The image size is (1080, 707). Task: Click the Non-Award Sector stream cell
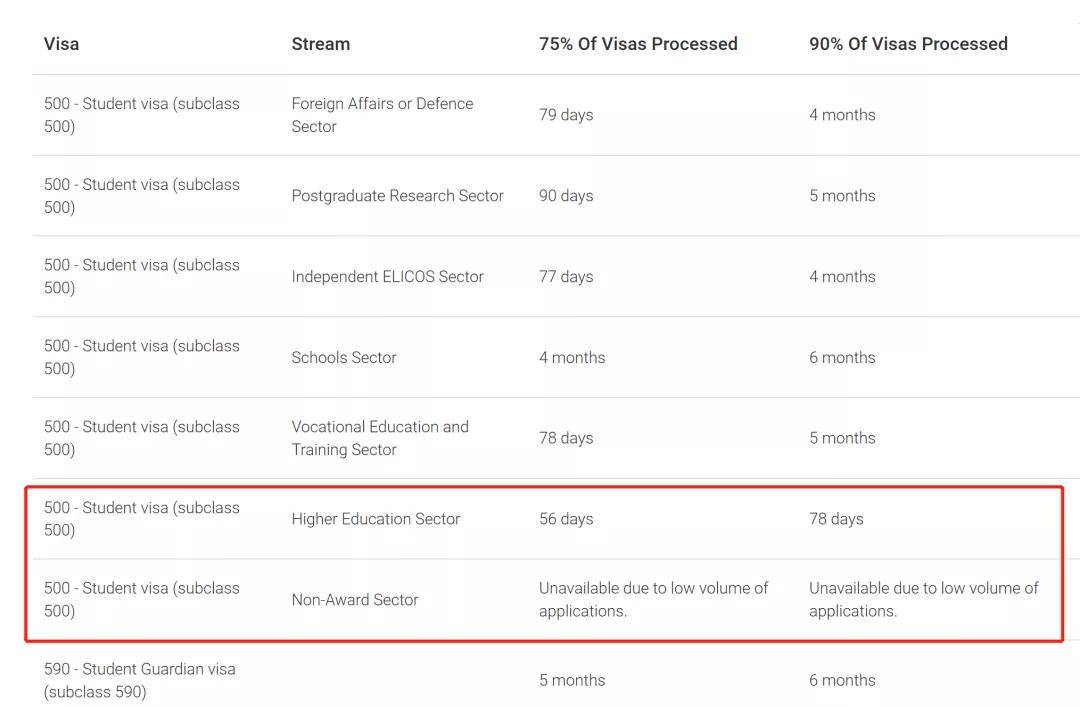[355, 600]
